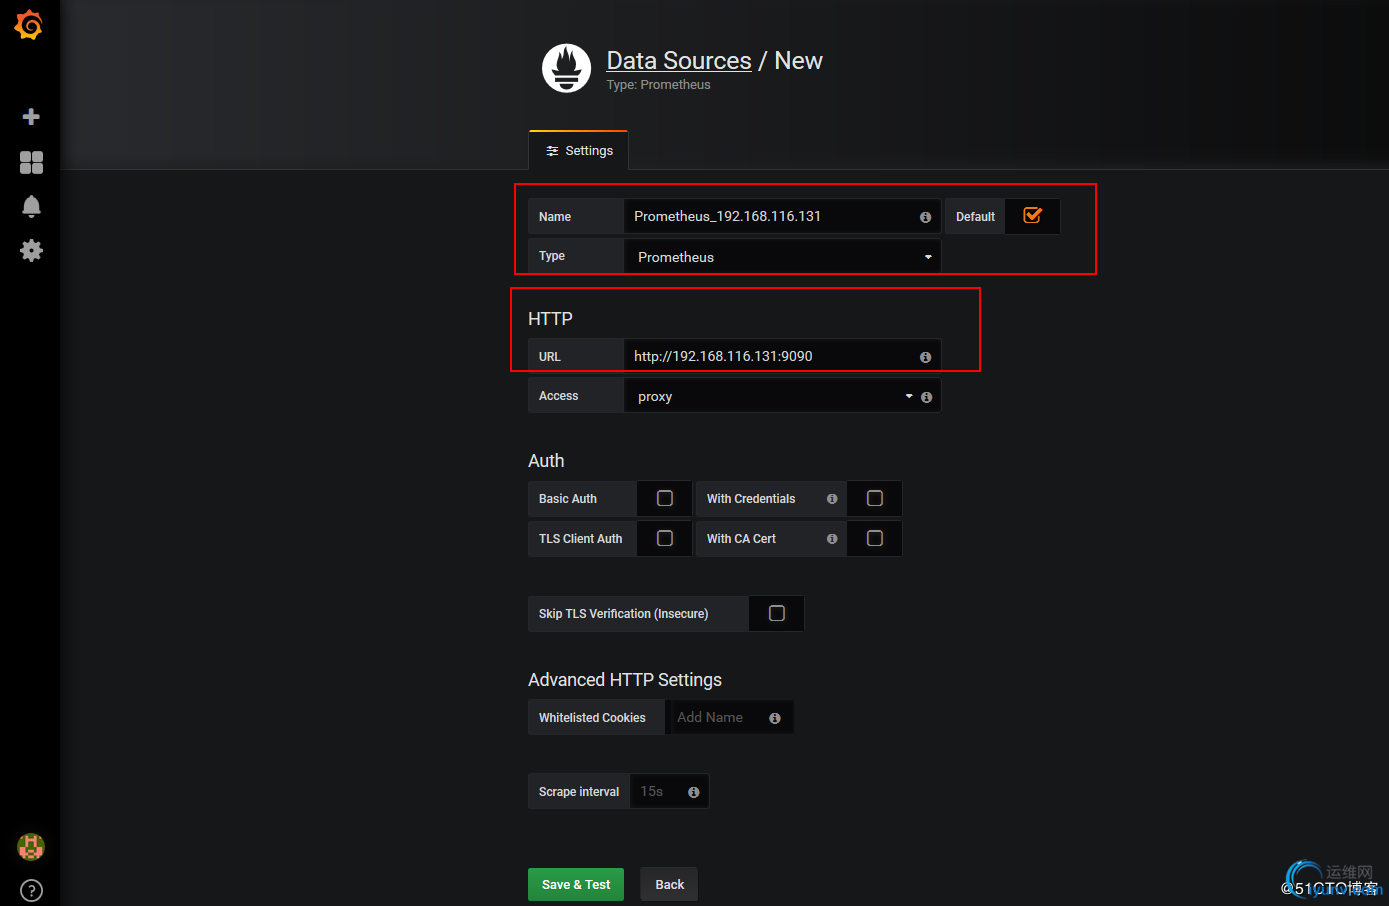Open the Help question mark icon
The width and height of the screenshot is (1389, 906).
coord(31,890)
